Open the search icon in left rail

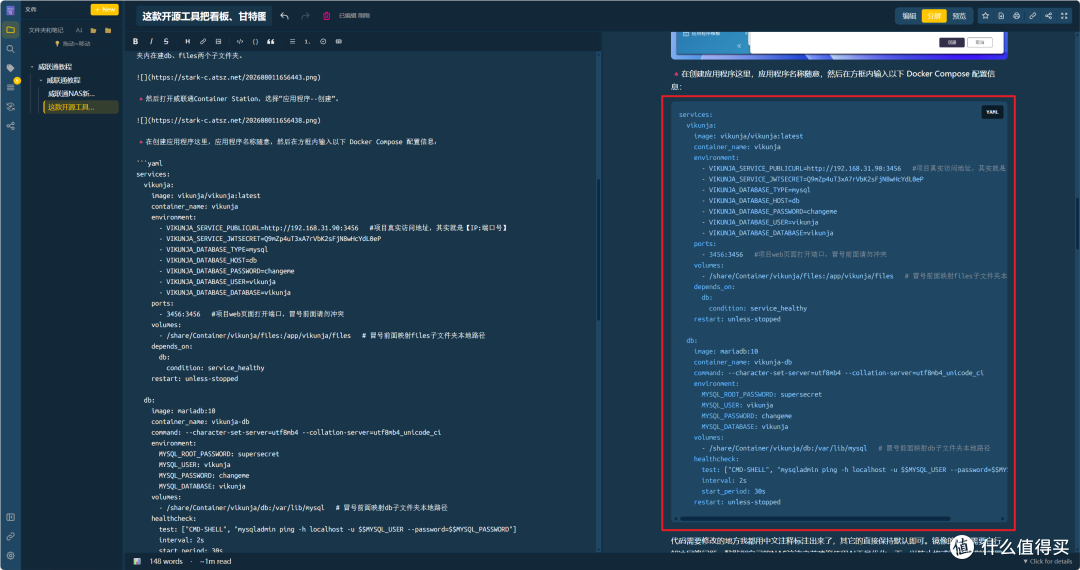10,49
